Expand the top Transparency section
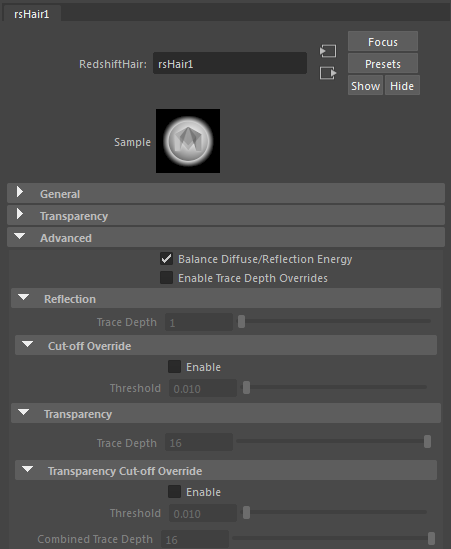Image resolution: width=451 pixels, height=549 pixels. [x=226, y=216]
